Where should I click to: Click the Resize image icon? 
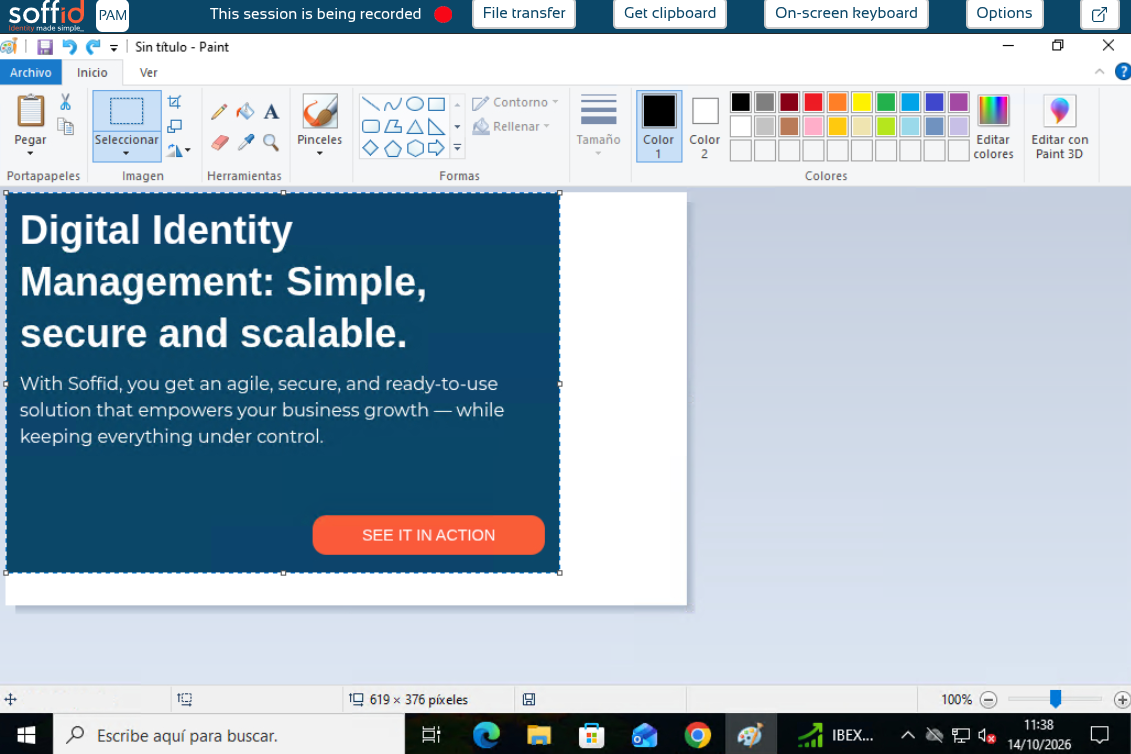point(175,126)
